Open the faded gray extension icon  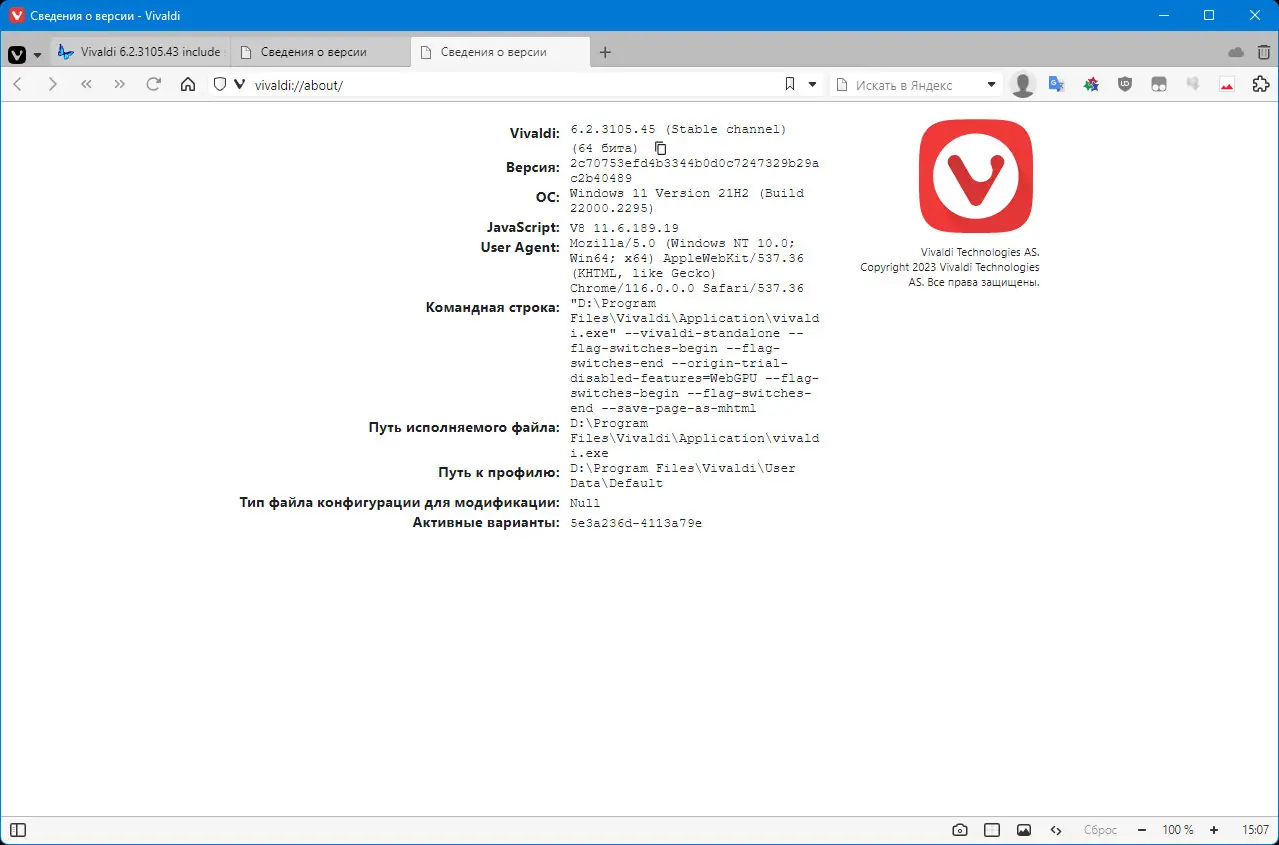[1193, 85]
